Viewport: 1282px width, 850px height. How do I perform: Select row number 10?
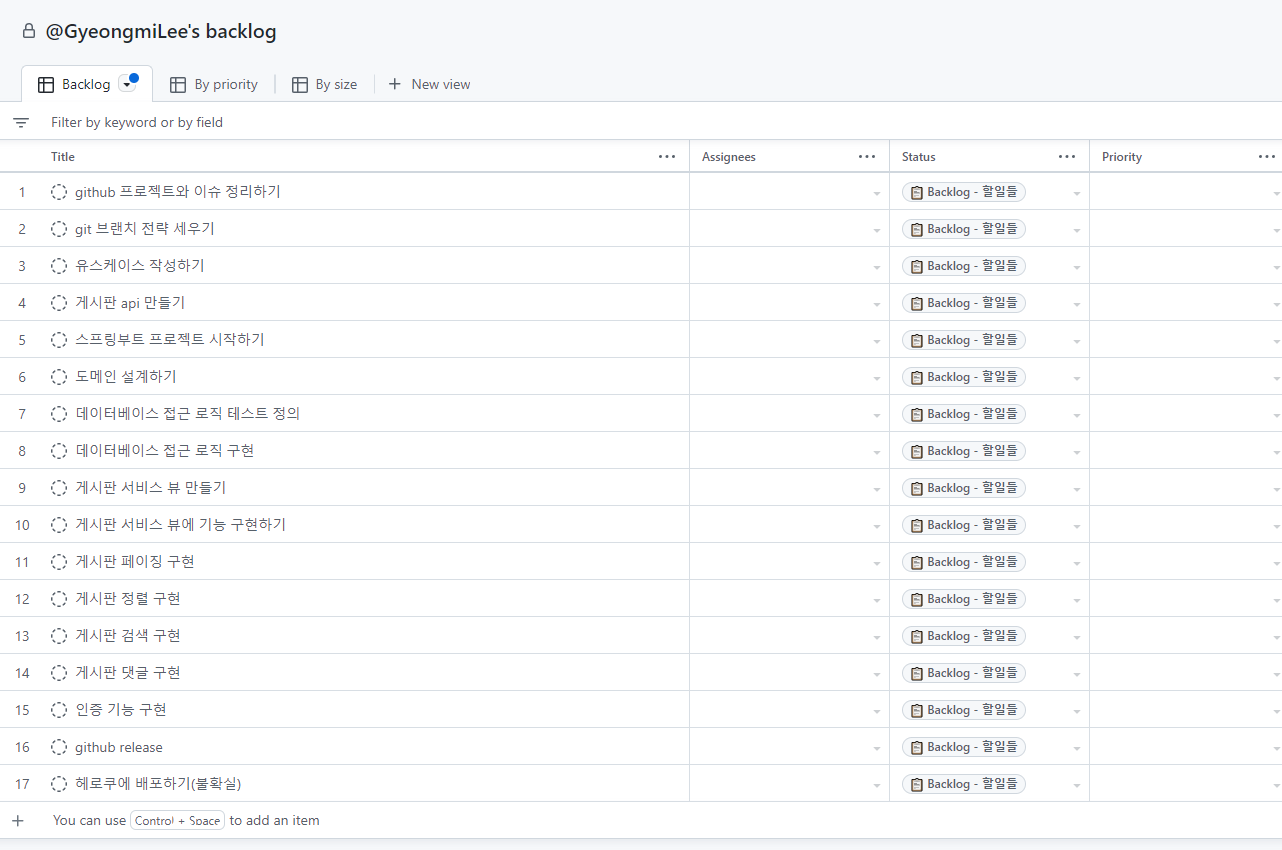[22, 525]
